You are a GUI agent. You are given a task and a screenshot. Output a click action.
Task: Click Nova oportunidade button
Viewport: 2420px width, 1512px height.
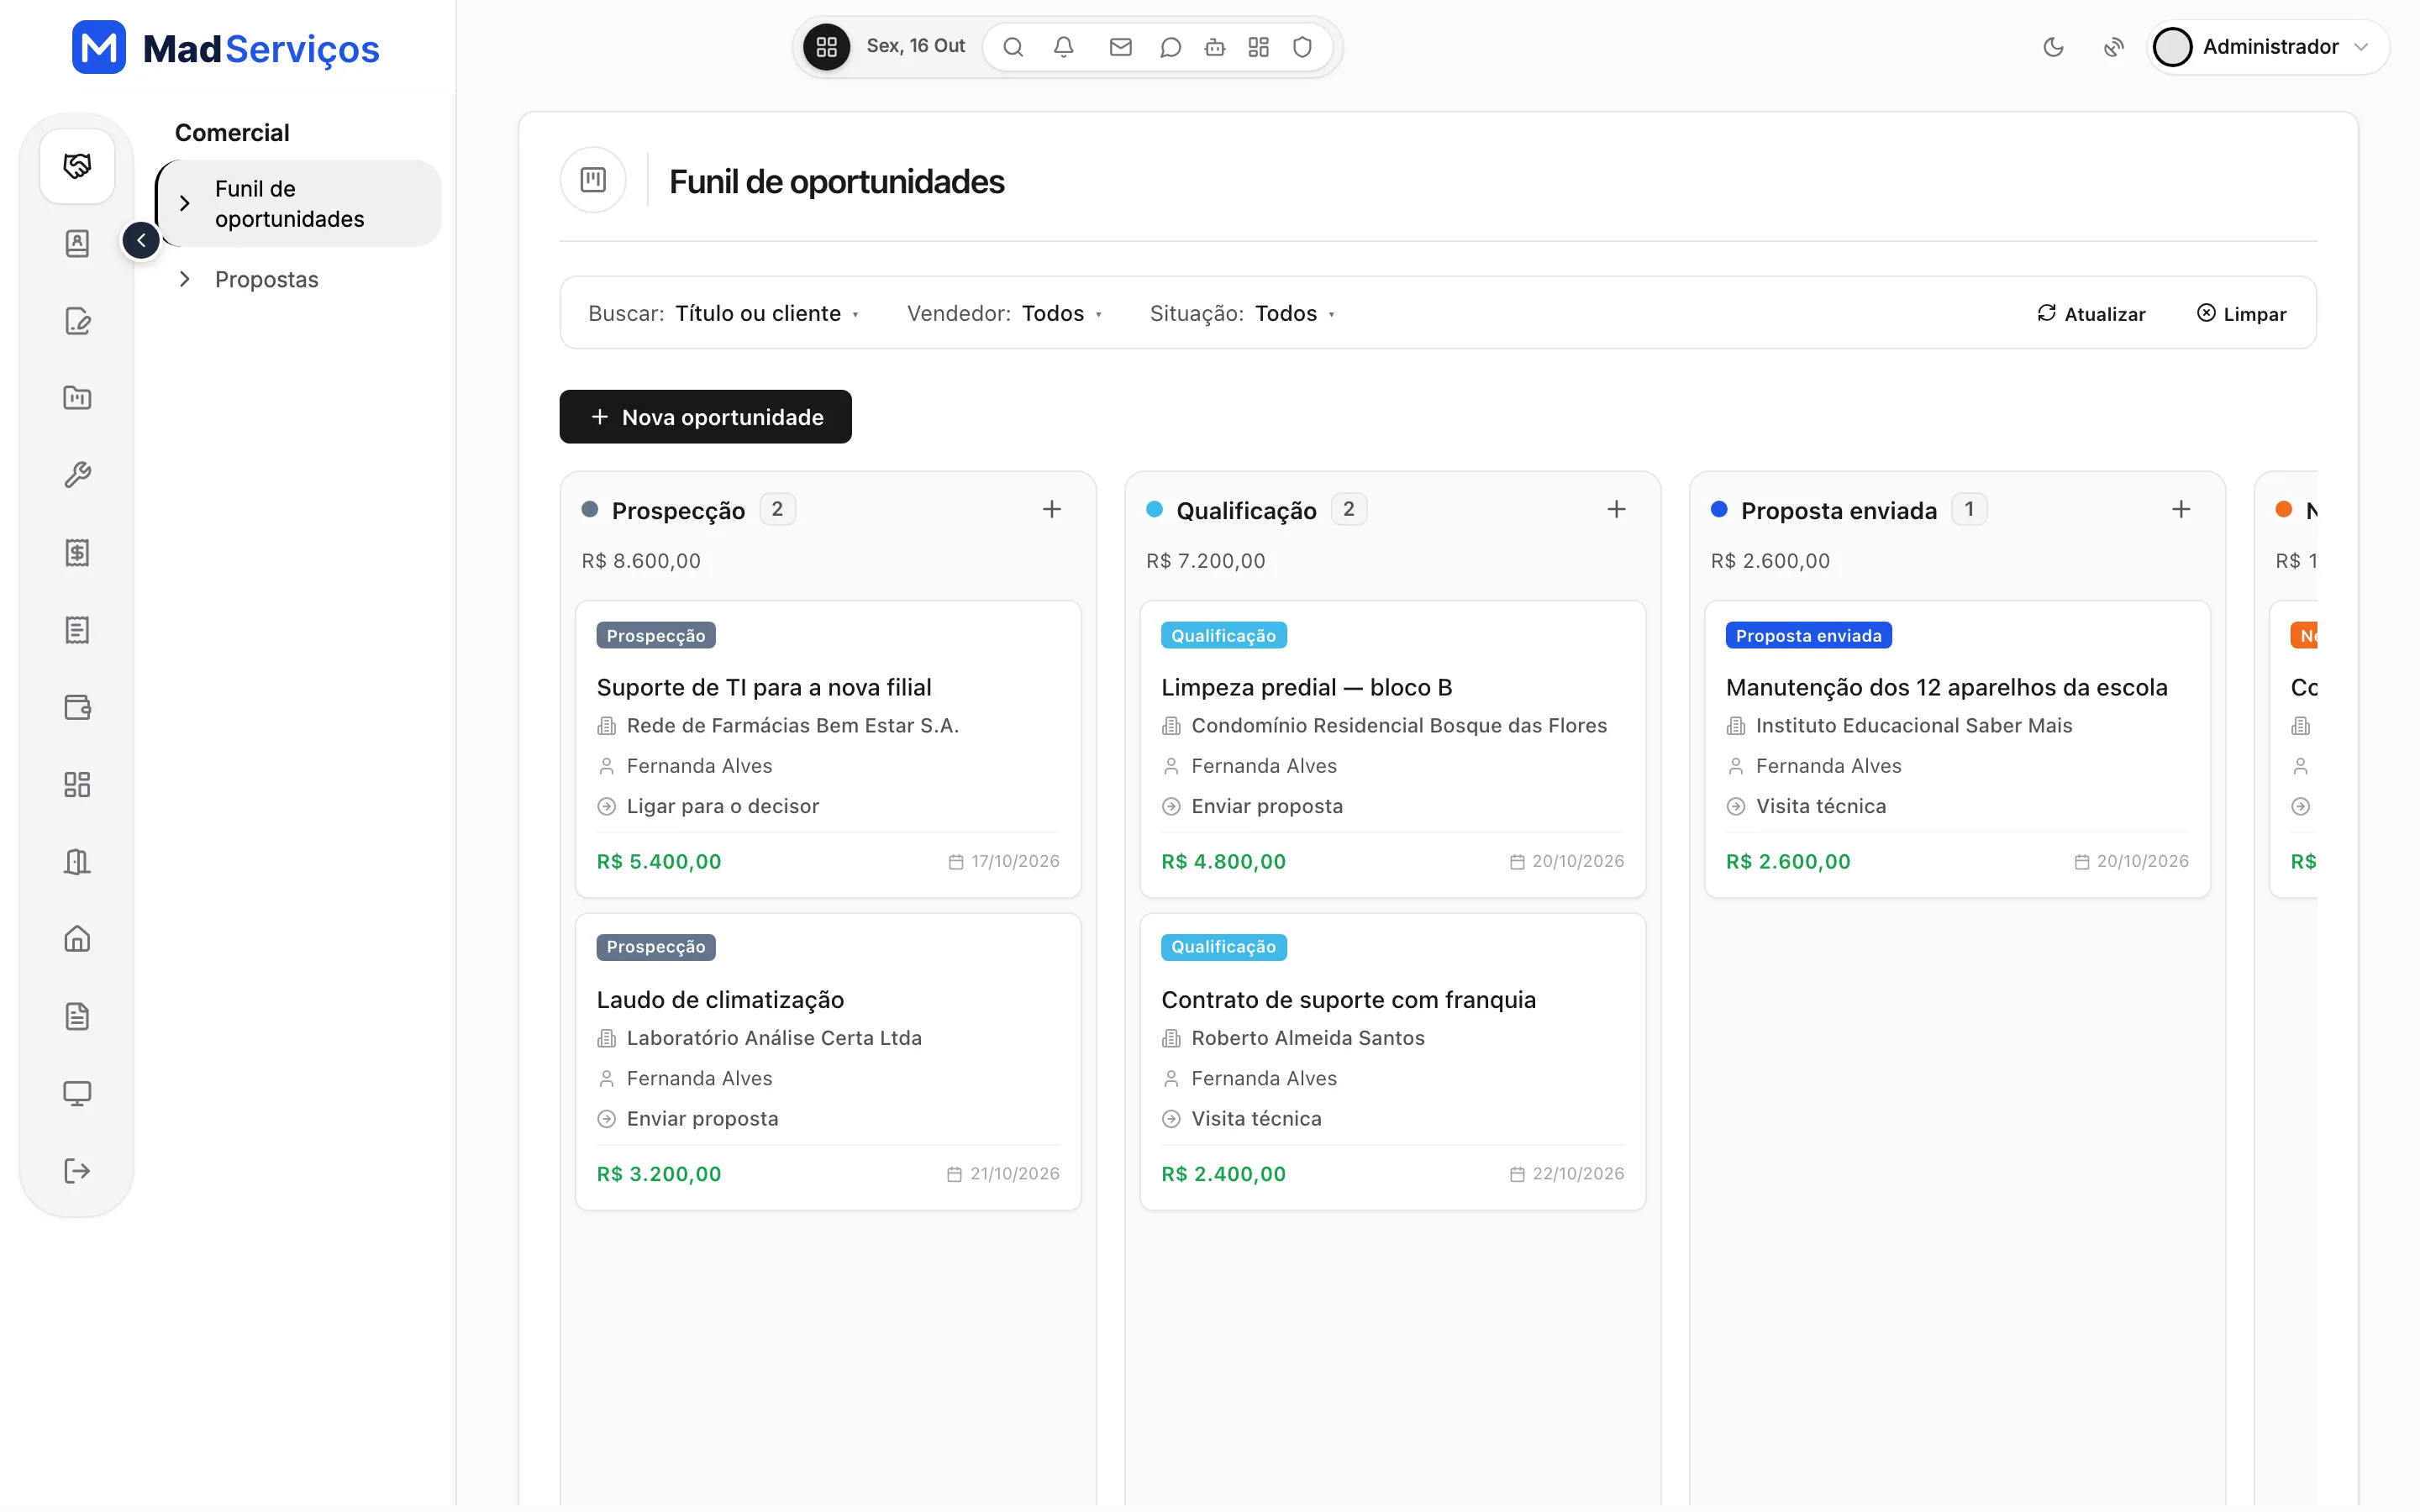tap(705, 417)
